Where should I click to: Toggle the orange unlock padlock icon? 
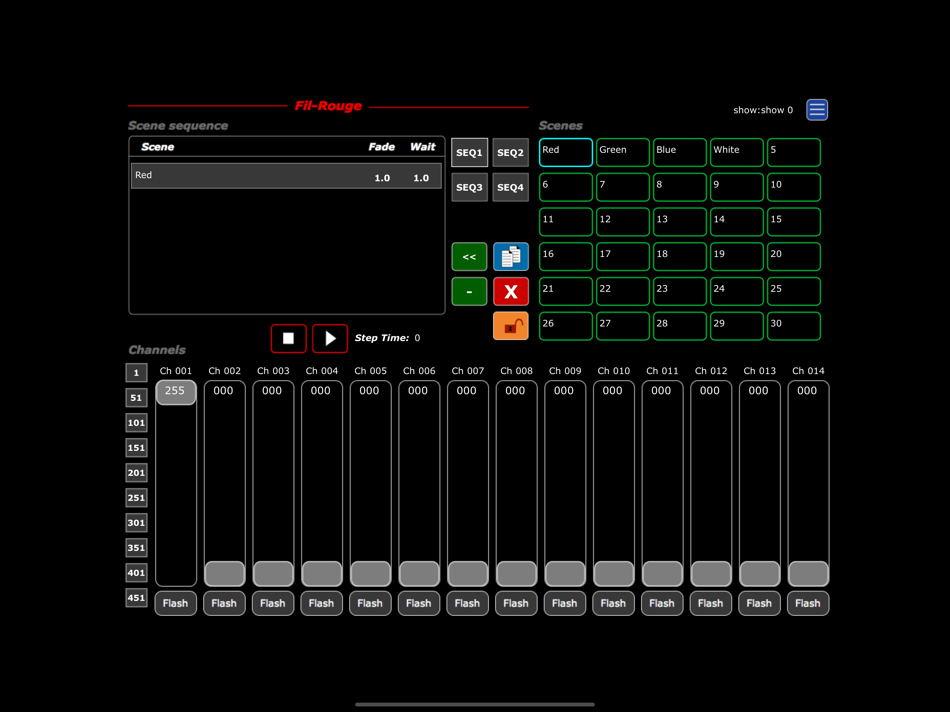coord(511,326)
